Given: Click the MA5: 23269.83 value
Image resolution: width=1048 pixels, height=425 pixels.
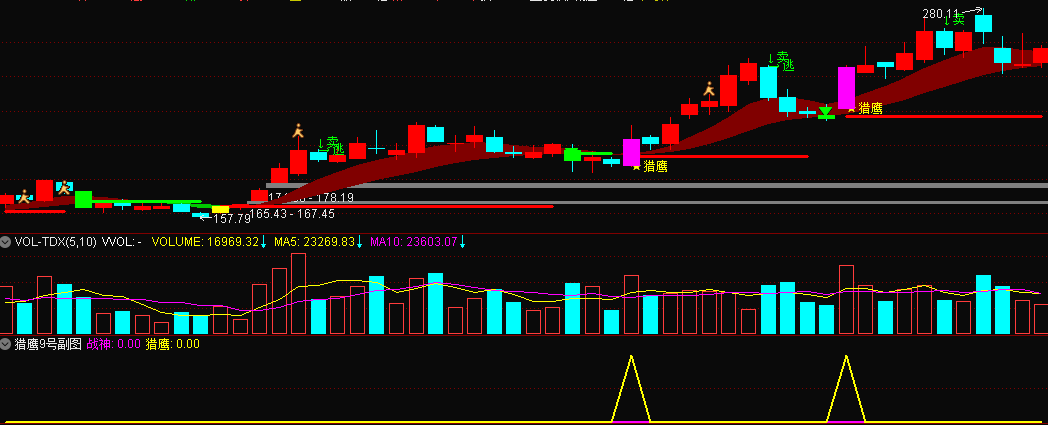Looking at the screenshot, I should 313,242.
